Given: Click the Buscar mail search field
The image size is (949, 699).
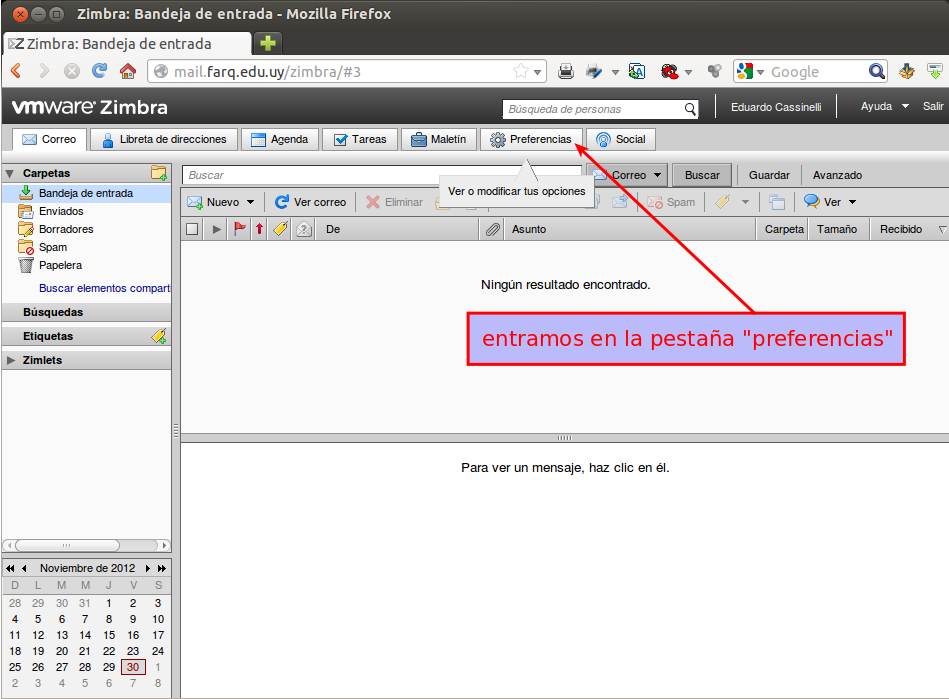Looking at the screenshot, I should pyautogui.click(x=381, y=175).
